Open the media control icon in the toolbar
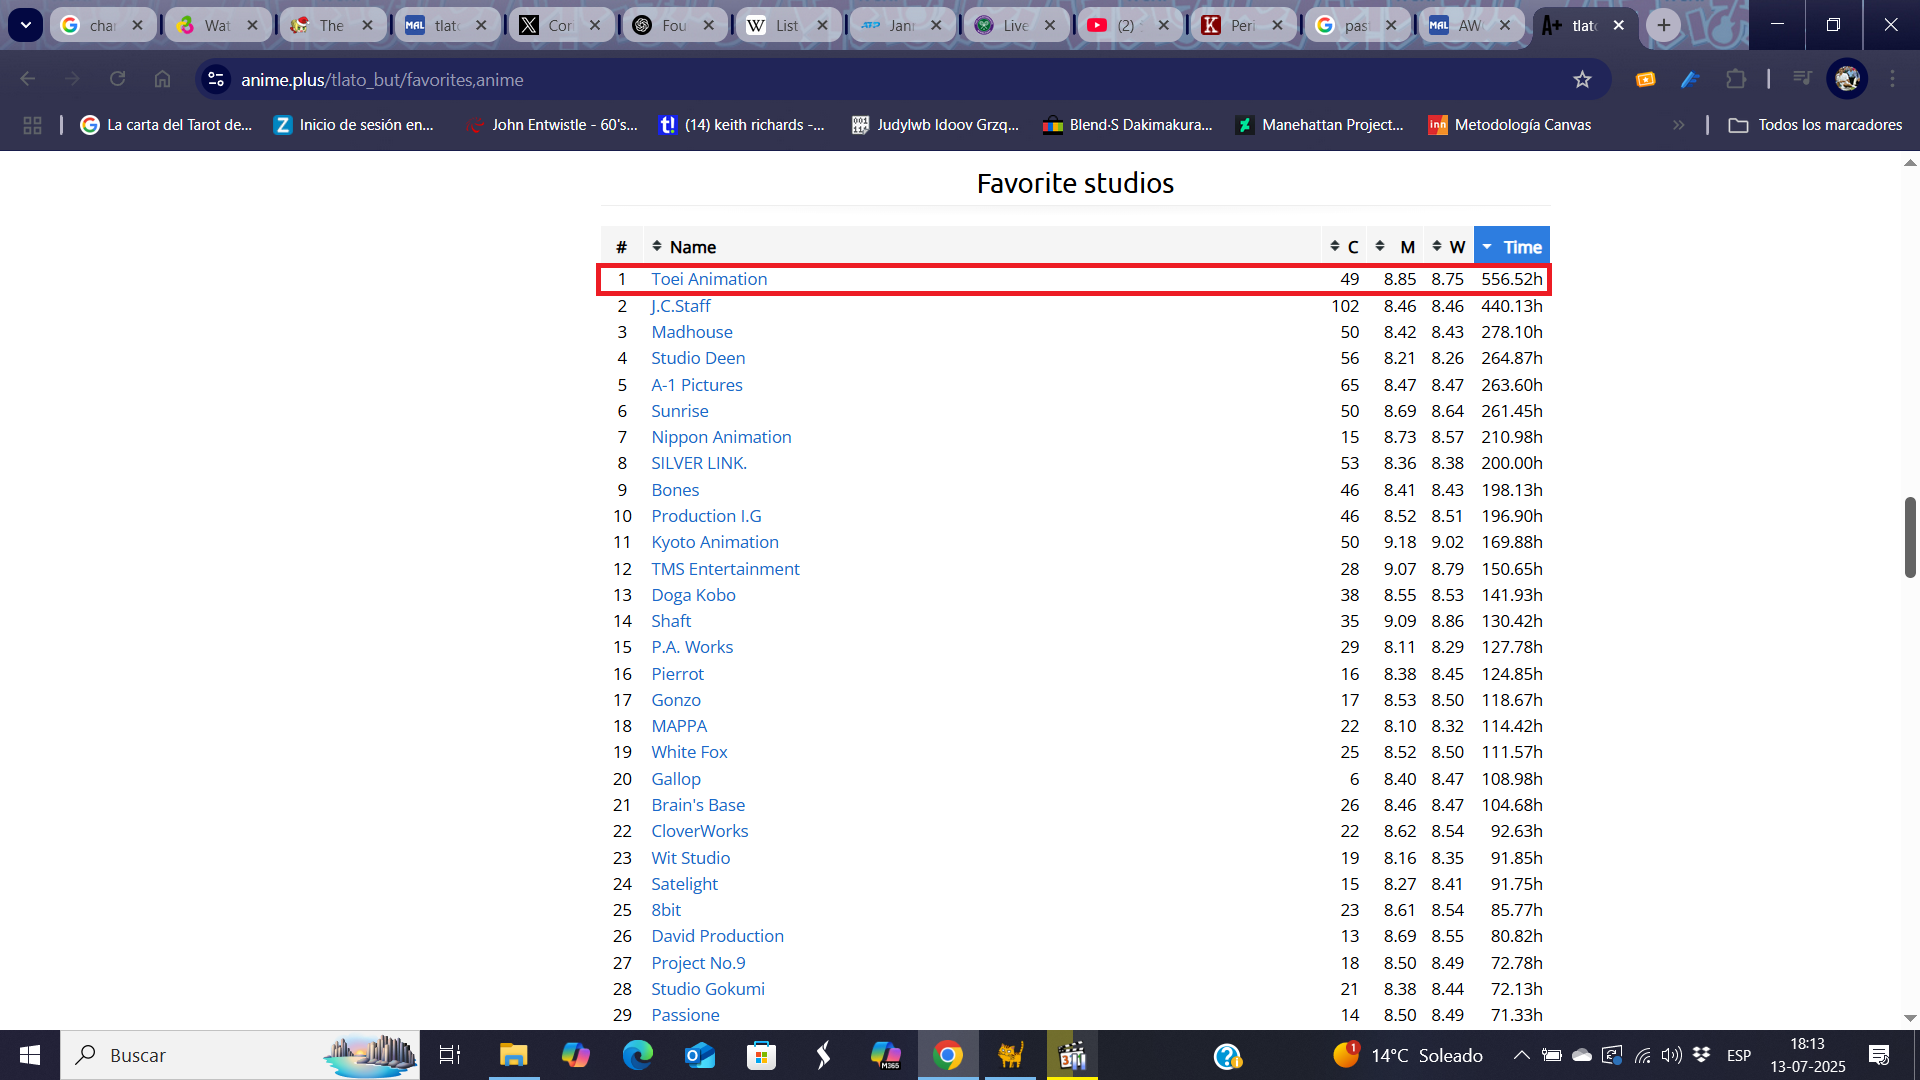The width and height of the screenshot is (1920, 1080). 1802,79
